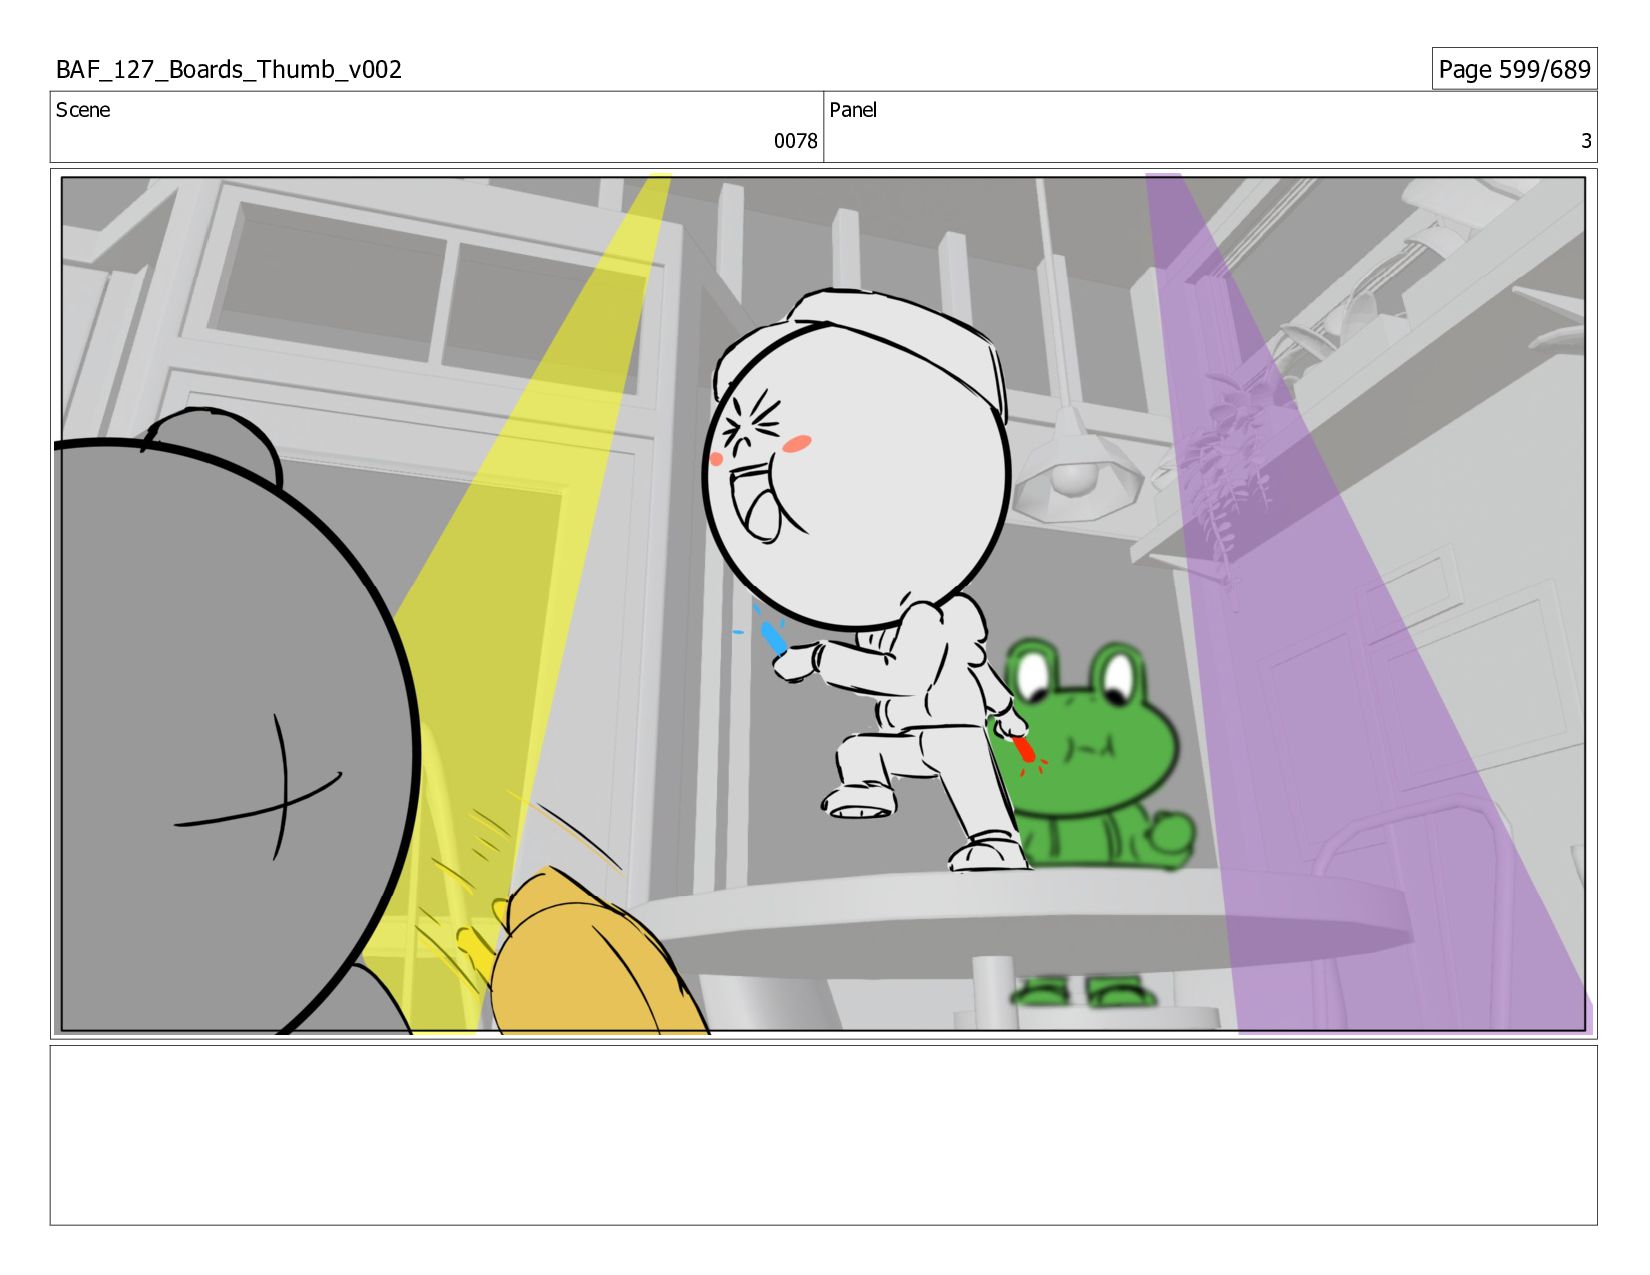Click the scene number 0078

click(795, 141)
